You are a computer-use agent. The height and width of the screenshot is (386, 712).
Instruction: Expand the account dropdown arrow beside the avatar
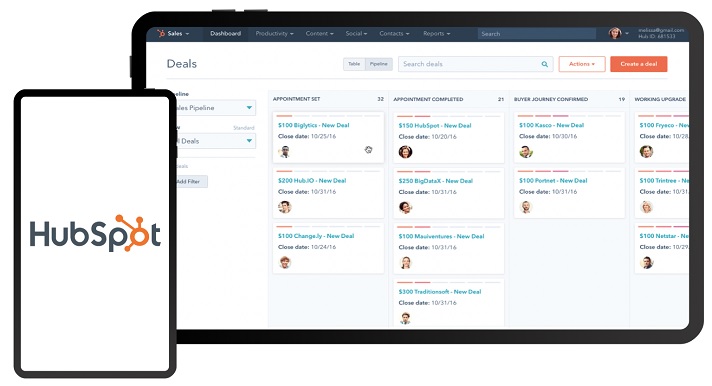coord(627,34)
